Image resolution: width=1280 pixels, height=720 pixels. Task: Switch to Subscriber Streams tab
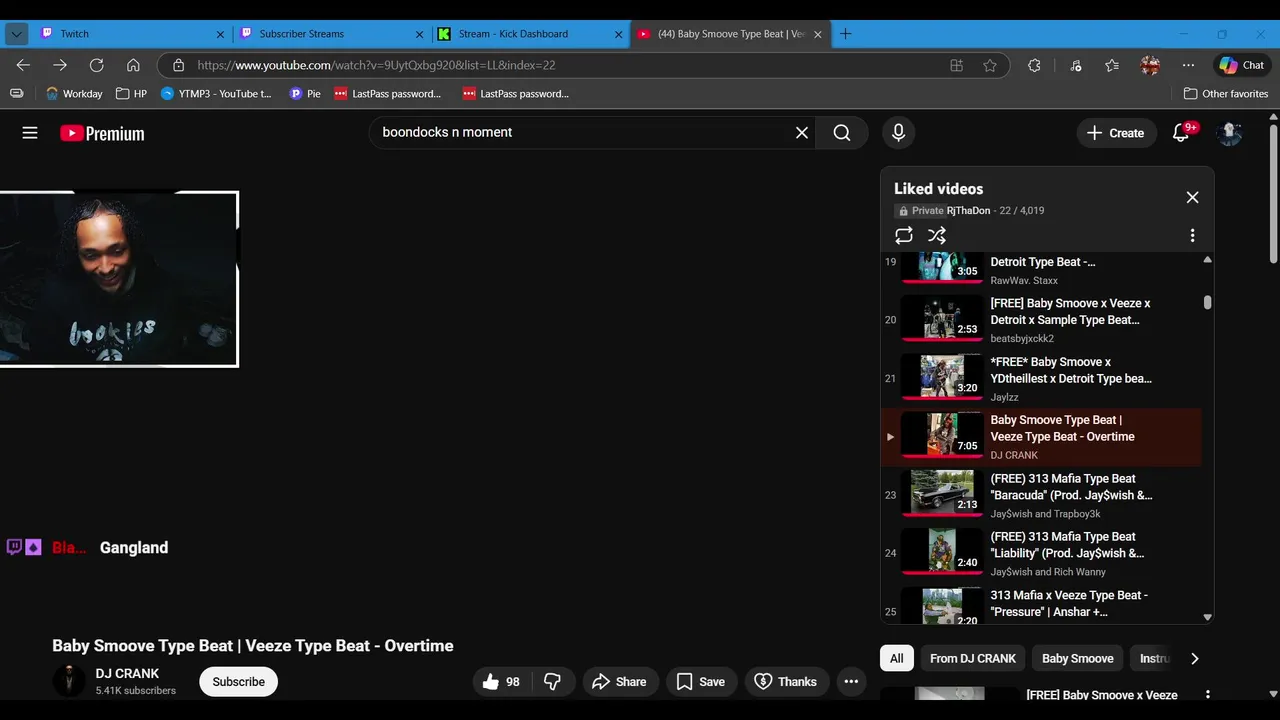[x=331, y=33]
